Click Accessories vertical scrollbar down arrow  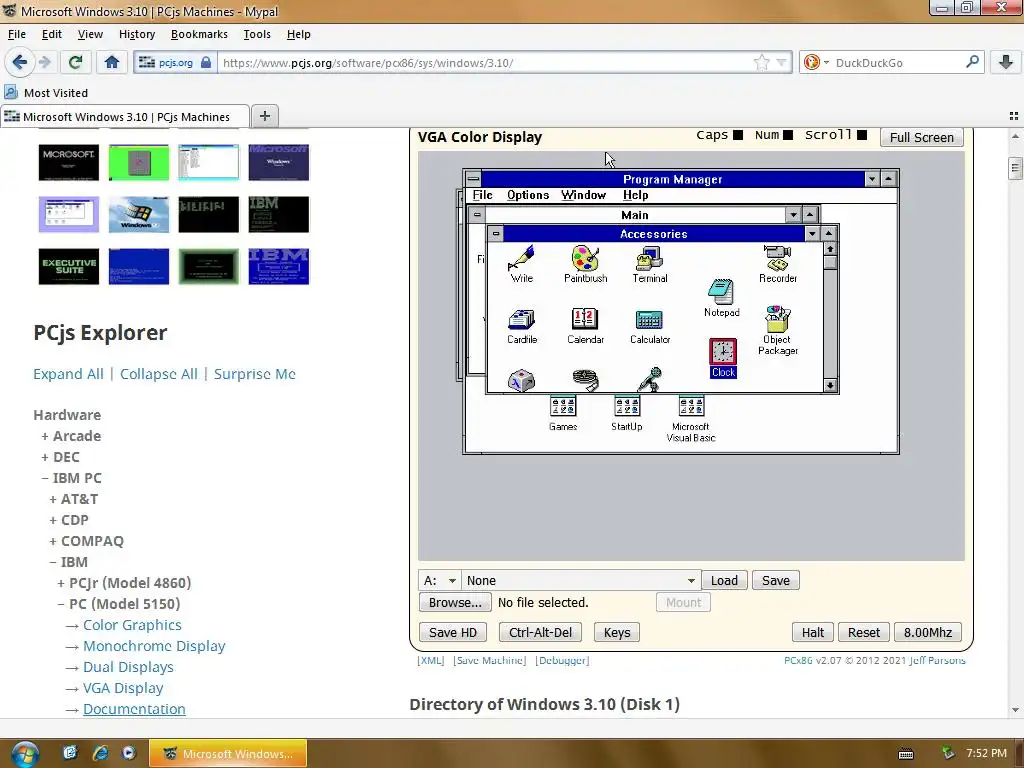pos(829,385)
